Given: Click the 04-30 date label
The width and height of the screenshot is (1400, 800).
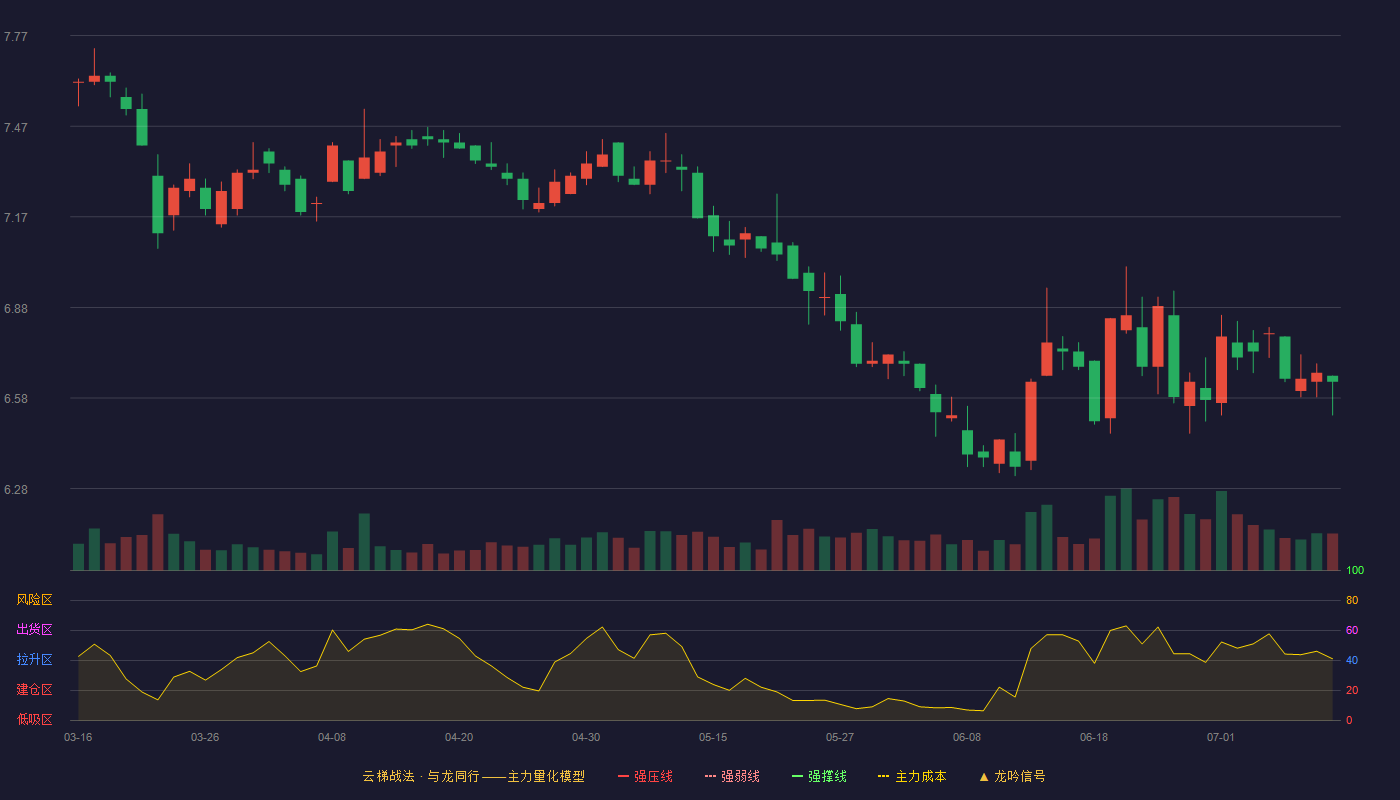Looking at the screenshot, I should click(x=586, y=737).
